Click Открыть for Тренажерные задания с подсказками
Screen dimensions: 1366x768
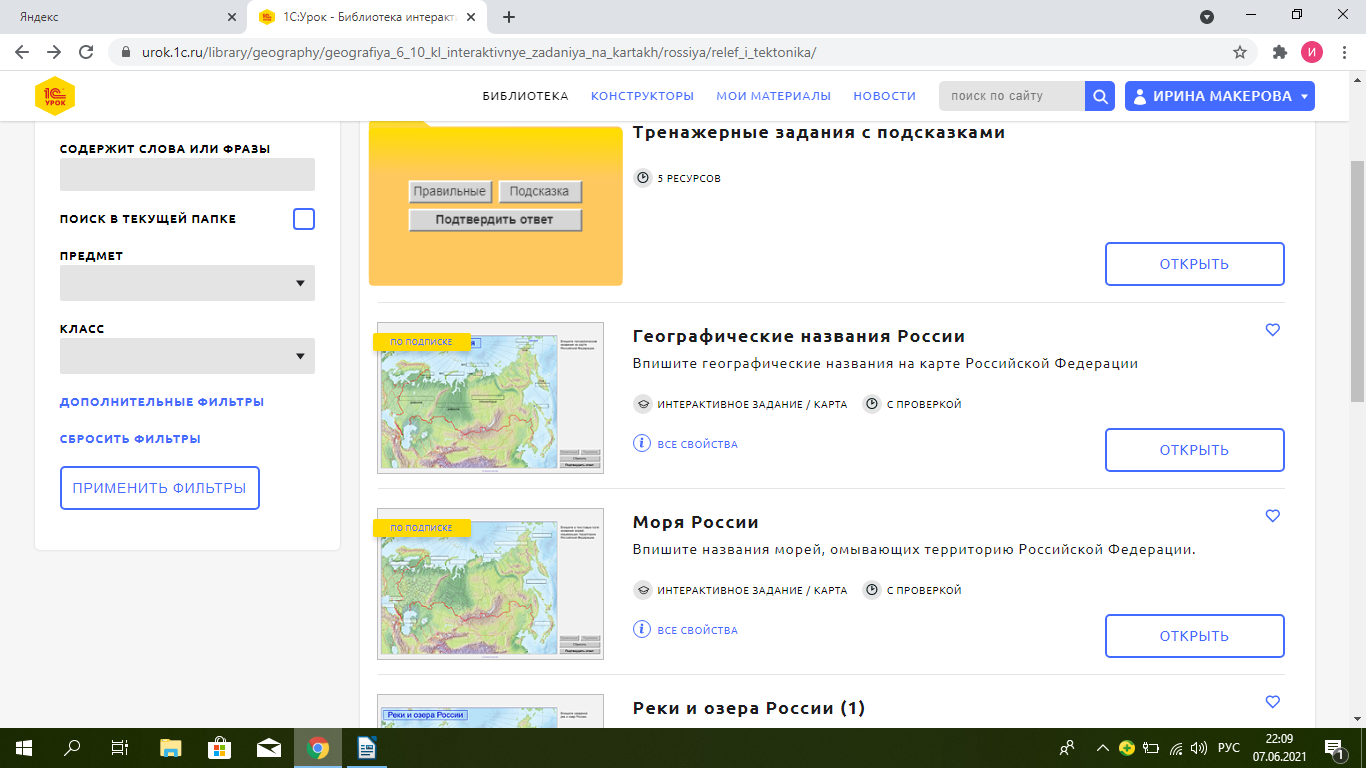click(1194, 264)
